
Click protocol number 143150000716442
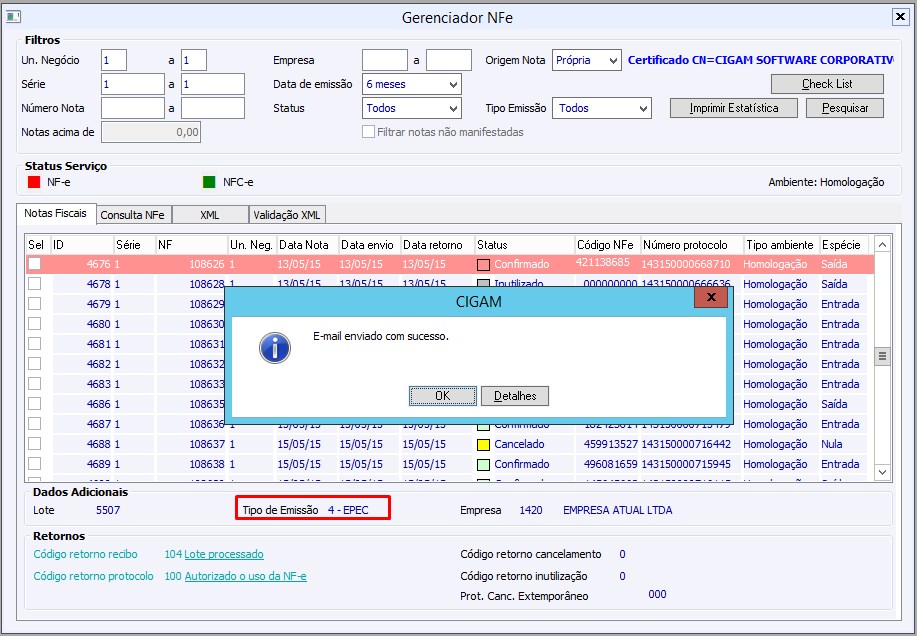[686, 444]
